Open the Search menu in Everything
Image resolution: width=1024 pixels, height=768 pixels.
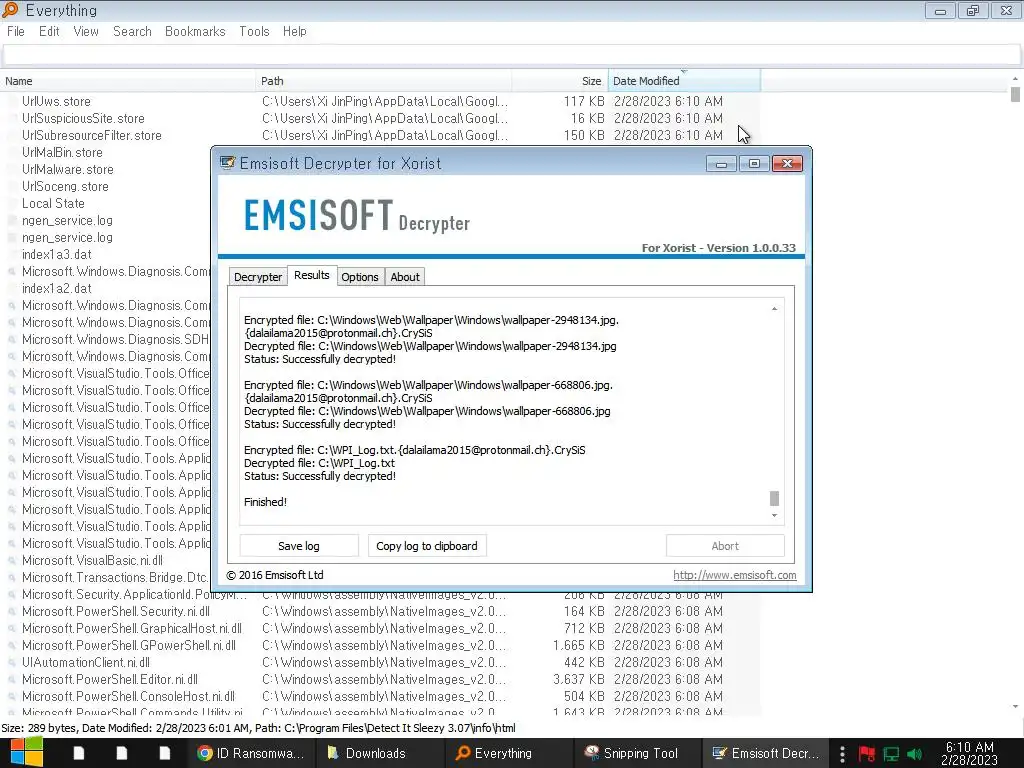point(132,31)
